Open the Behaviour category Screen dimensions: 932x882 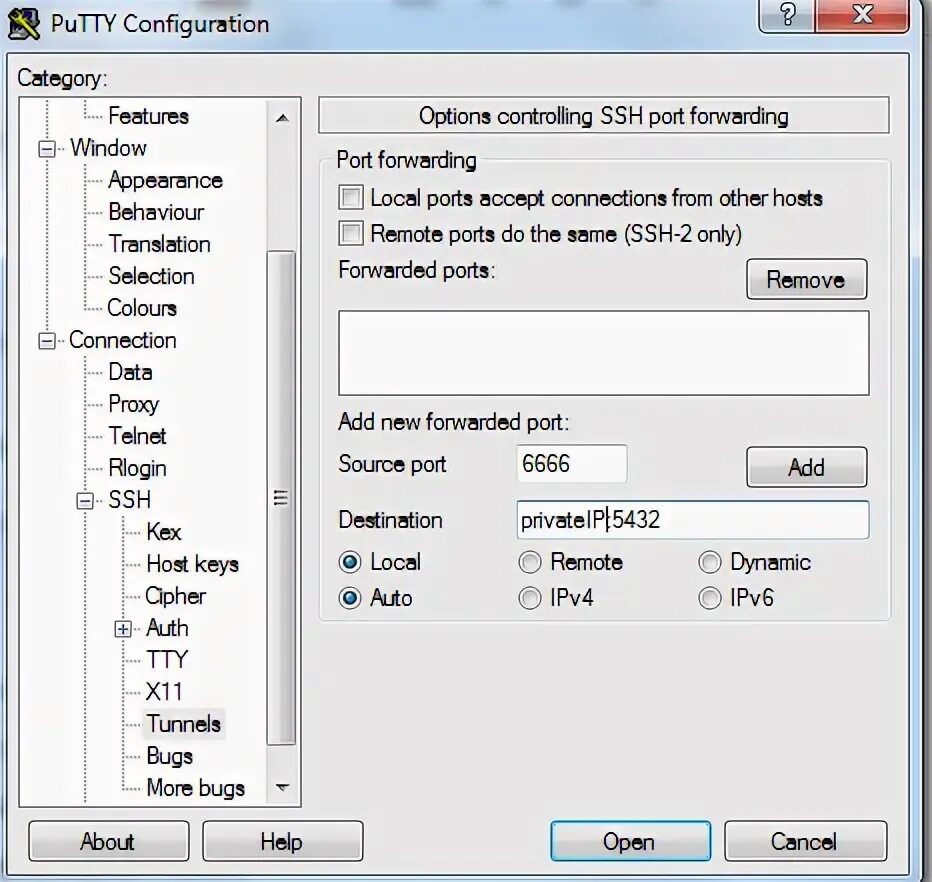point(156,212)
